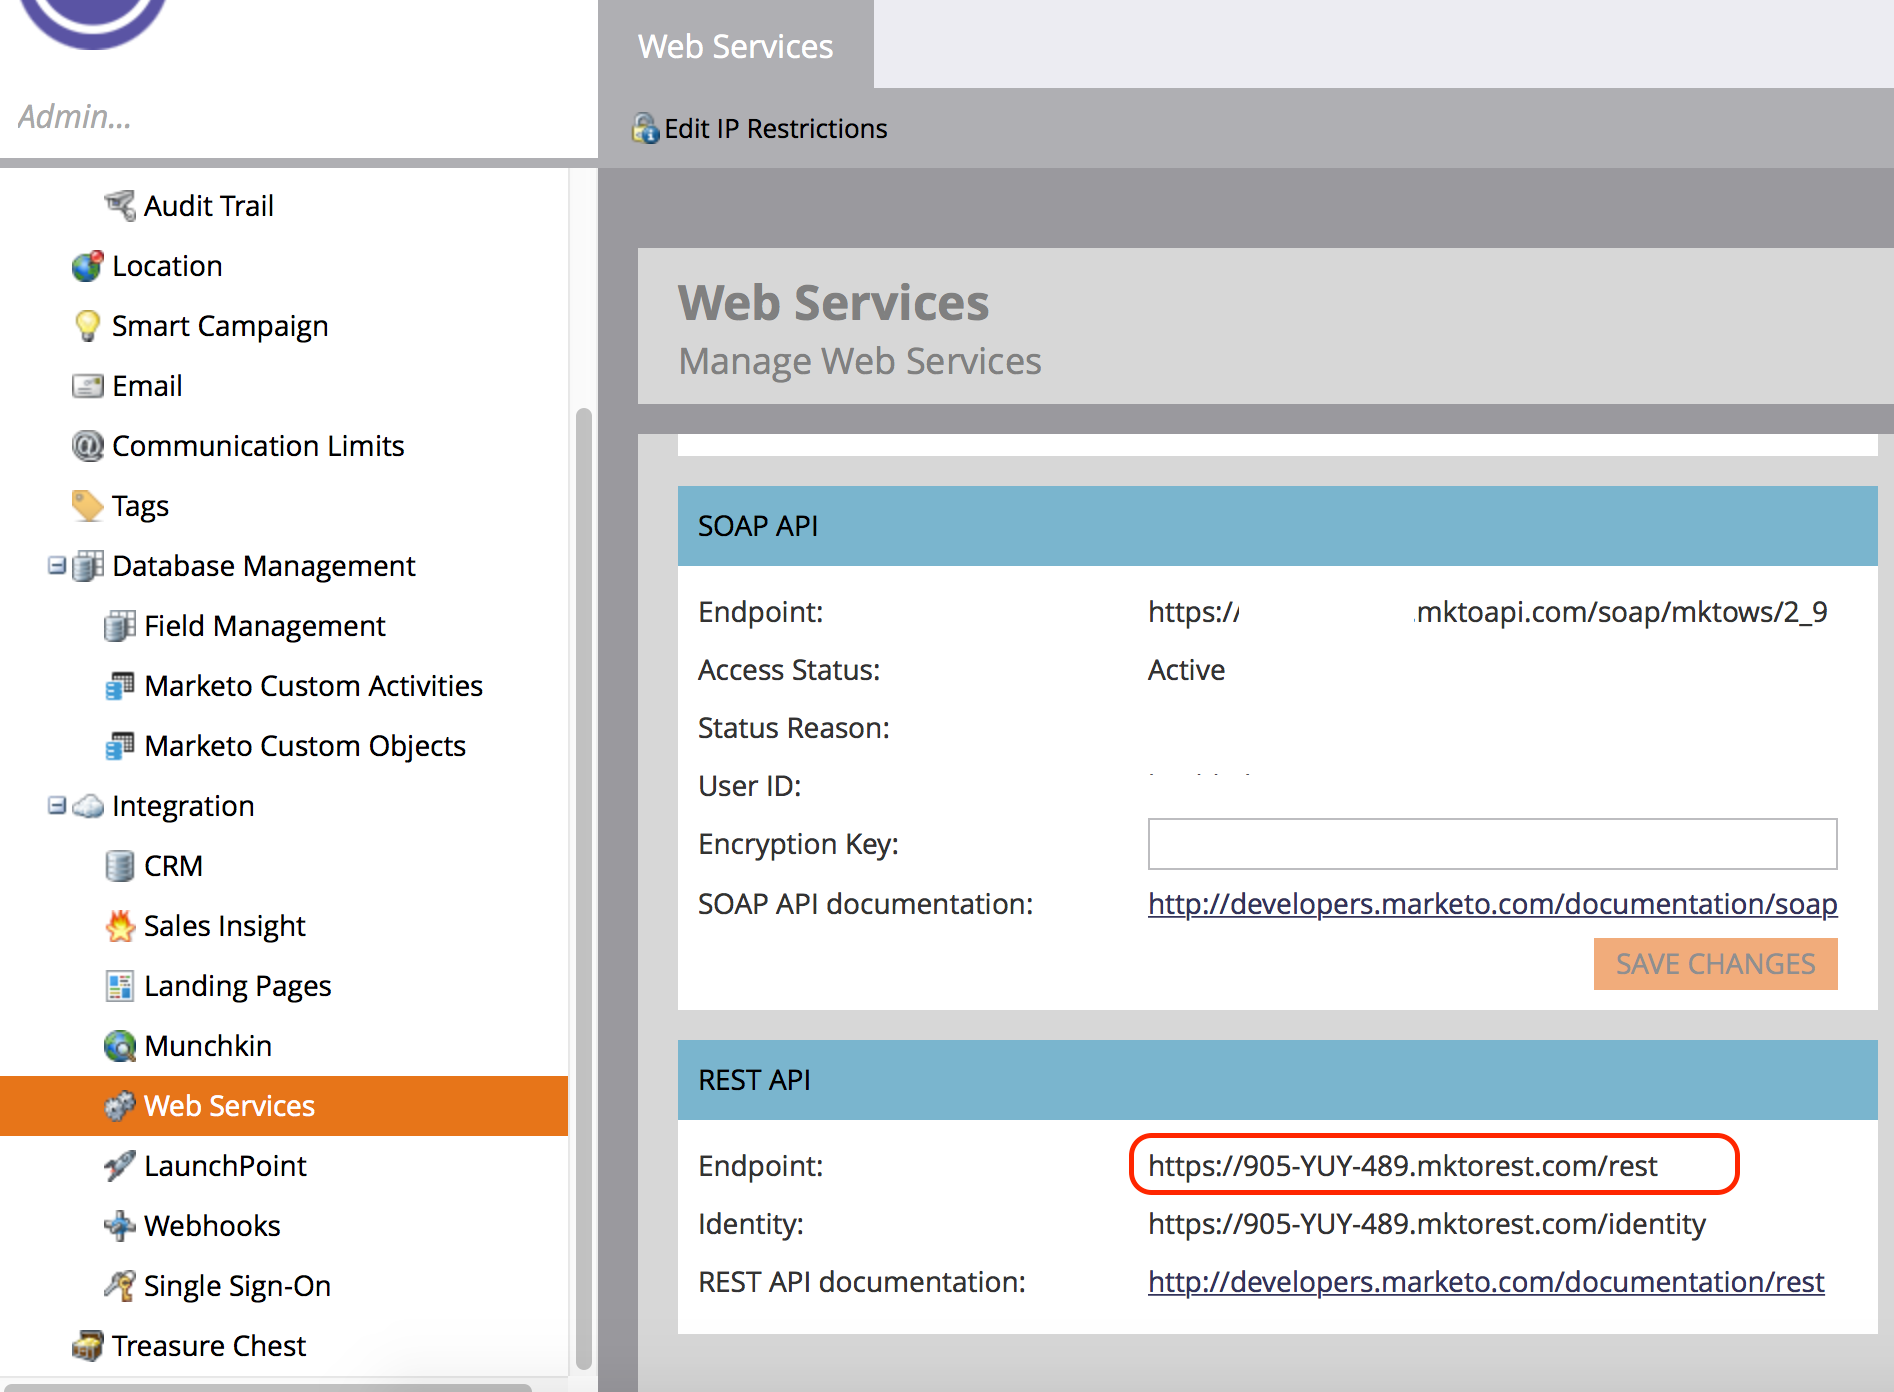Collapse the Integration tree node
The image size is (1894, 1392).
tap(57, 806)
